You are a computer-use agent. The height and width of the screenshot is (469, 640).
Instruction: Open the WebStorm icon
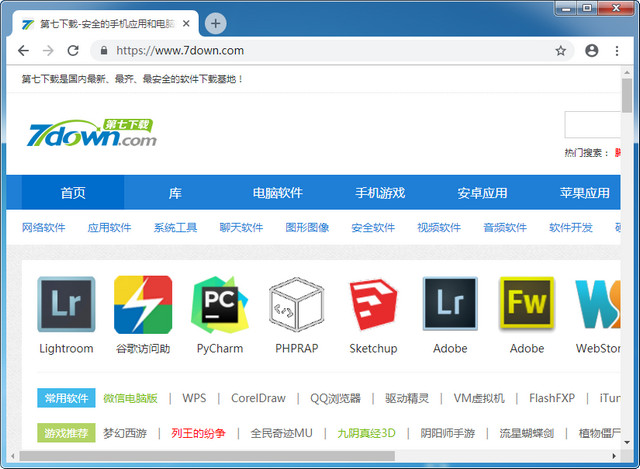(x=598, y=305)
